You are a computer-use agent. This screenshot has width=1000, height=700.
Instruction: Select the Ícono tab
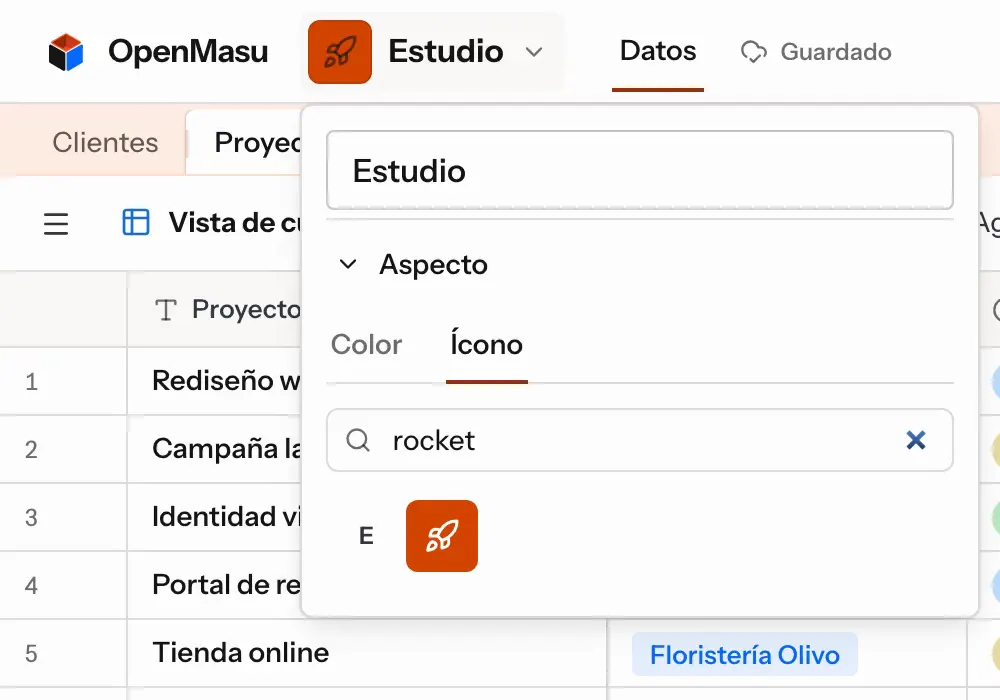point(487,344)
